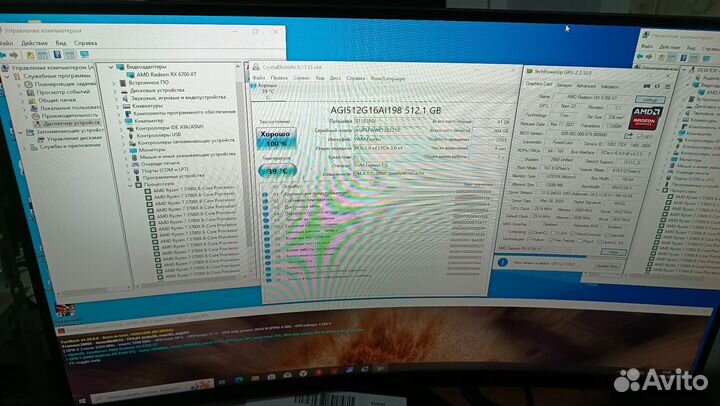
Task: Open Справка menu in Computer Management
Action: 85,43
